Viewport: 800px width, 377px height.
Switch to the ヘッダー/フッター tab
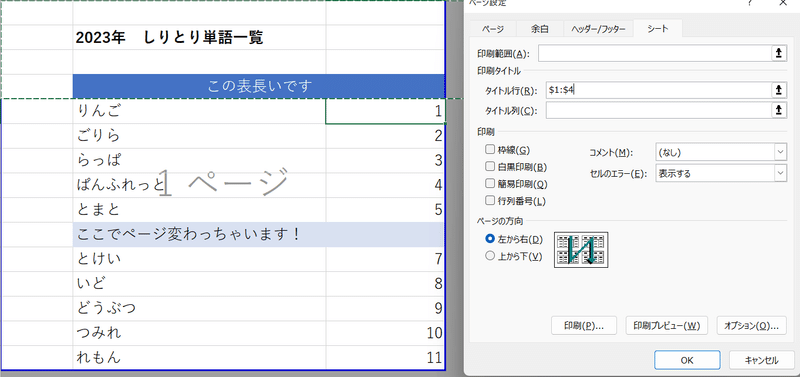(598, 29)
